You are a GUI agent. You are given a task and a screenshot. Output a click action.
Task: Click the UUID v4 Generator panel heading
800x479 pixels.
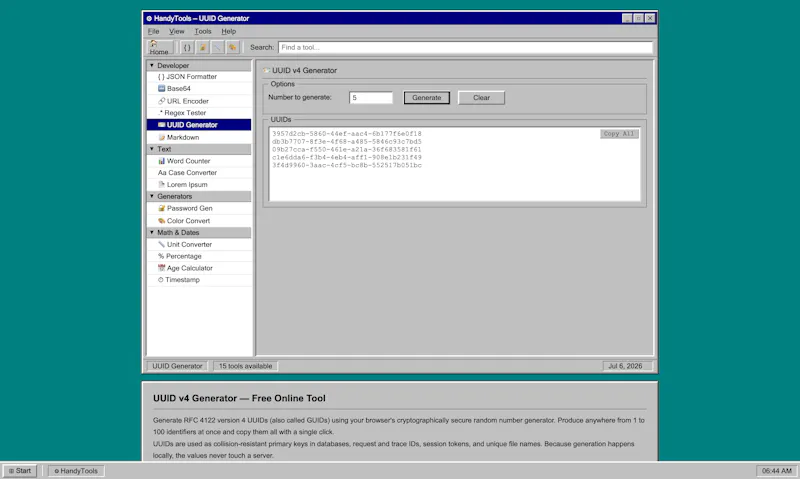tap(304, 70)
